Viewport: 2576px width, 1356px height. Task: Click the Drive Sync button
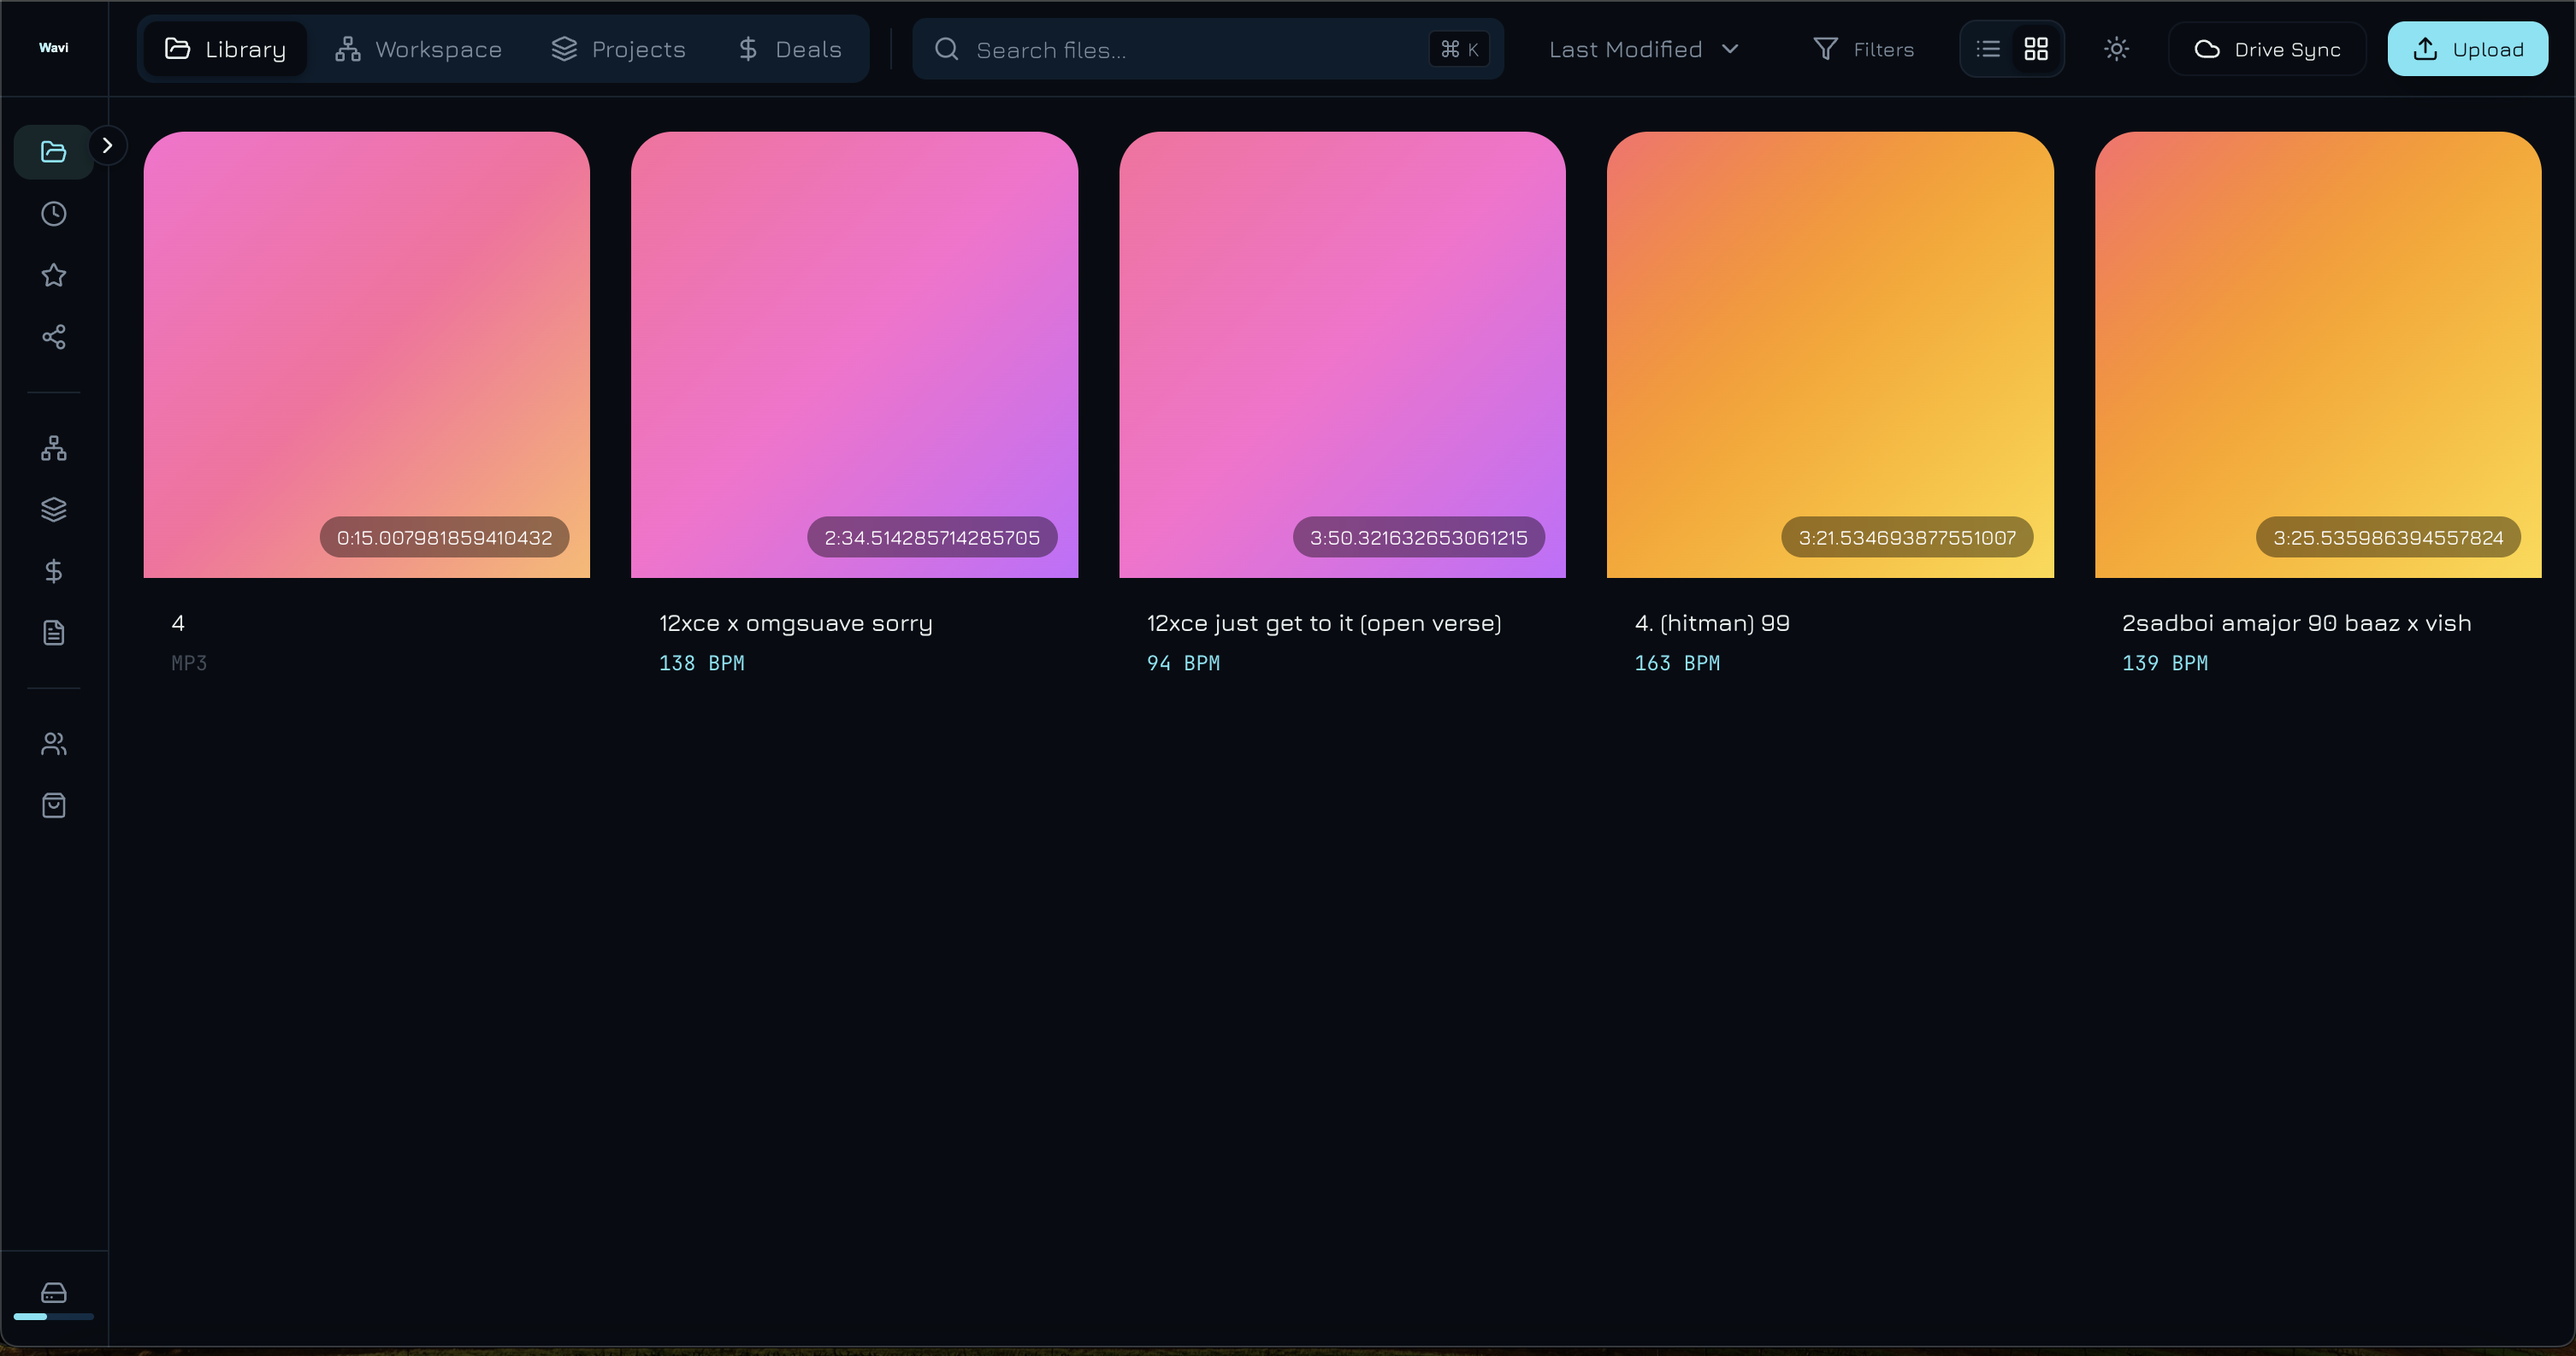(2266, 49)
